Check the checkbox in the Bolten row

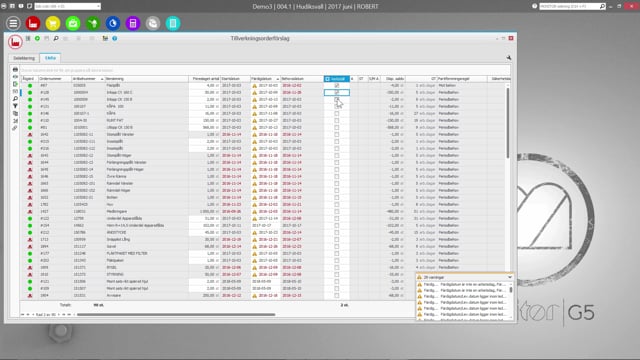click(337, 198)
